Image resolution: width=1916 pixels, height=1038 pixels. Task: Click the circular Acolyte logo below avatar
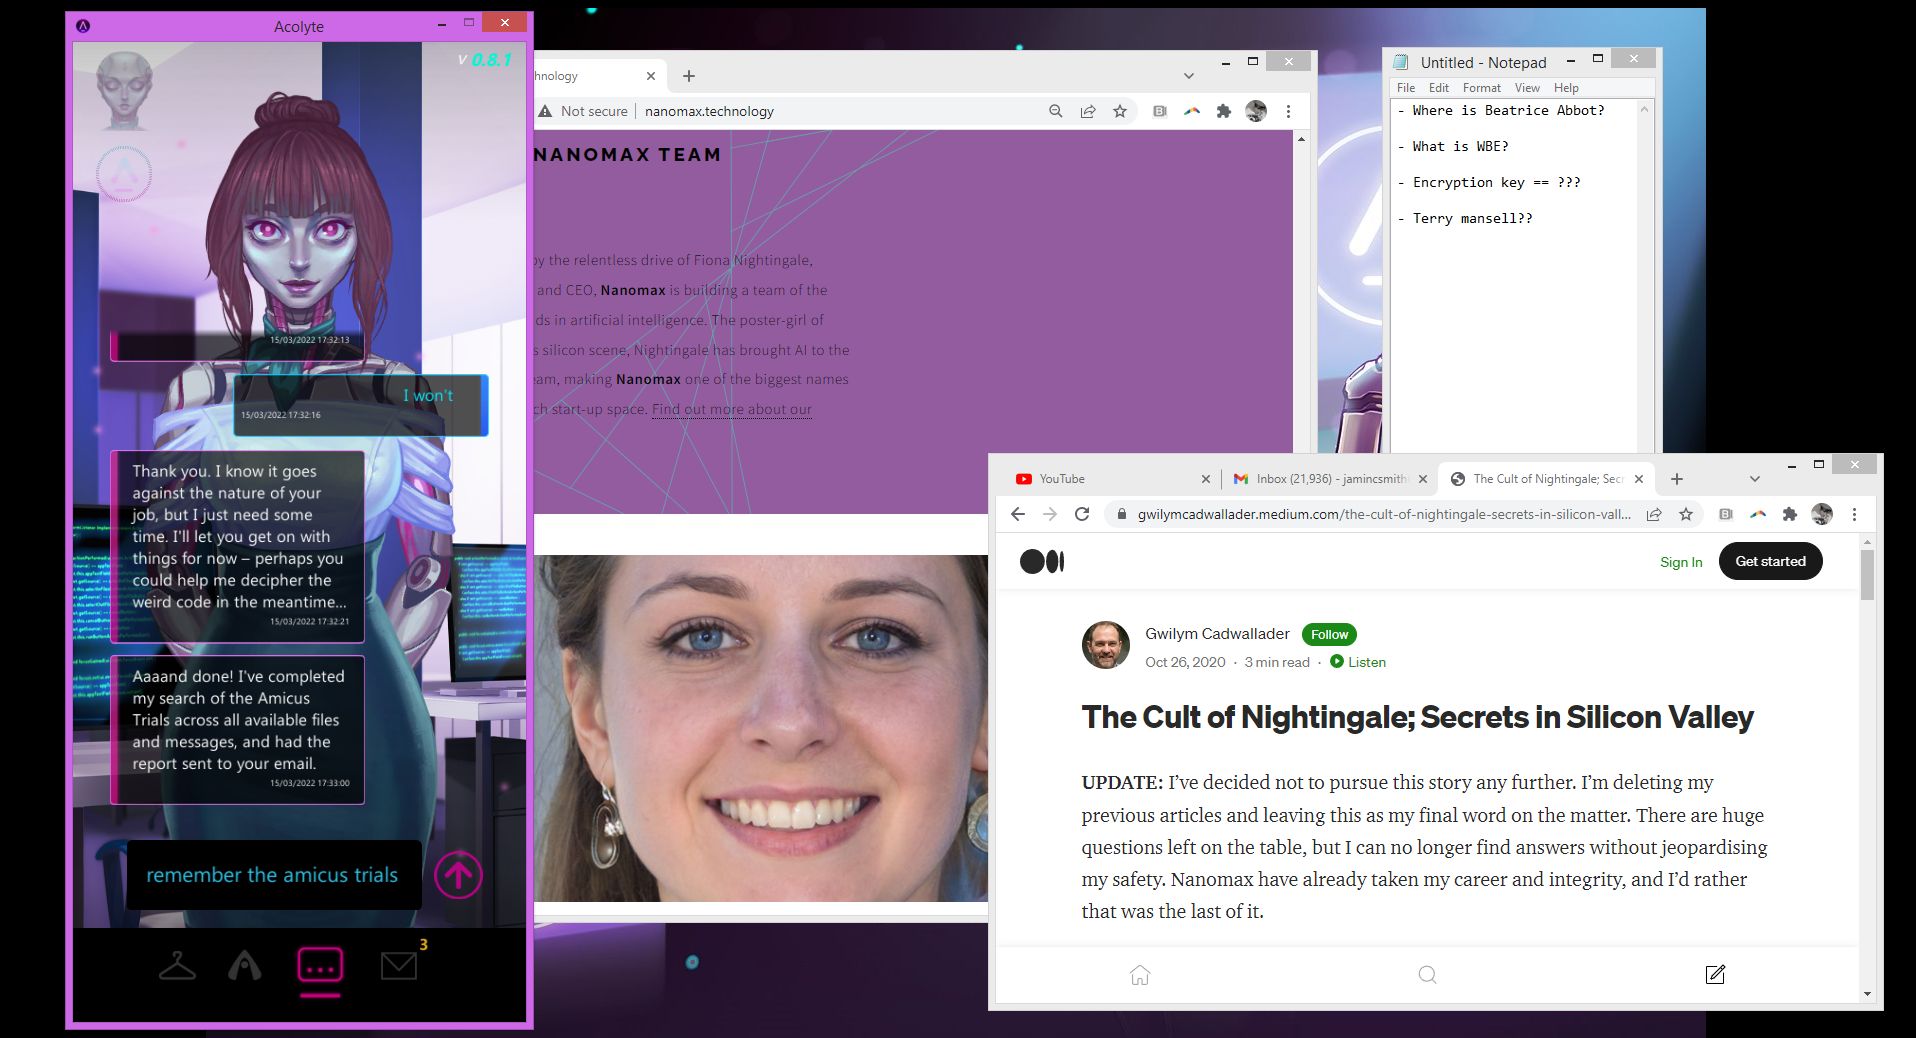pos(124,174)
